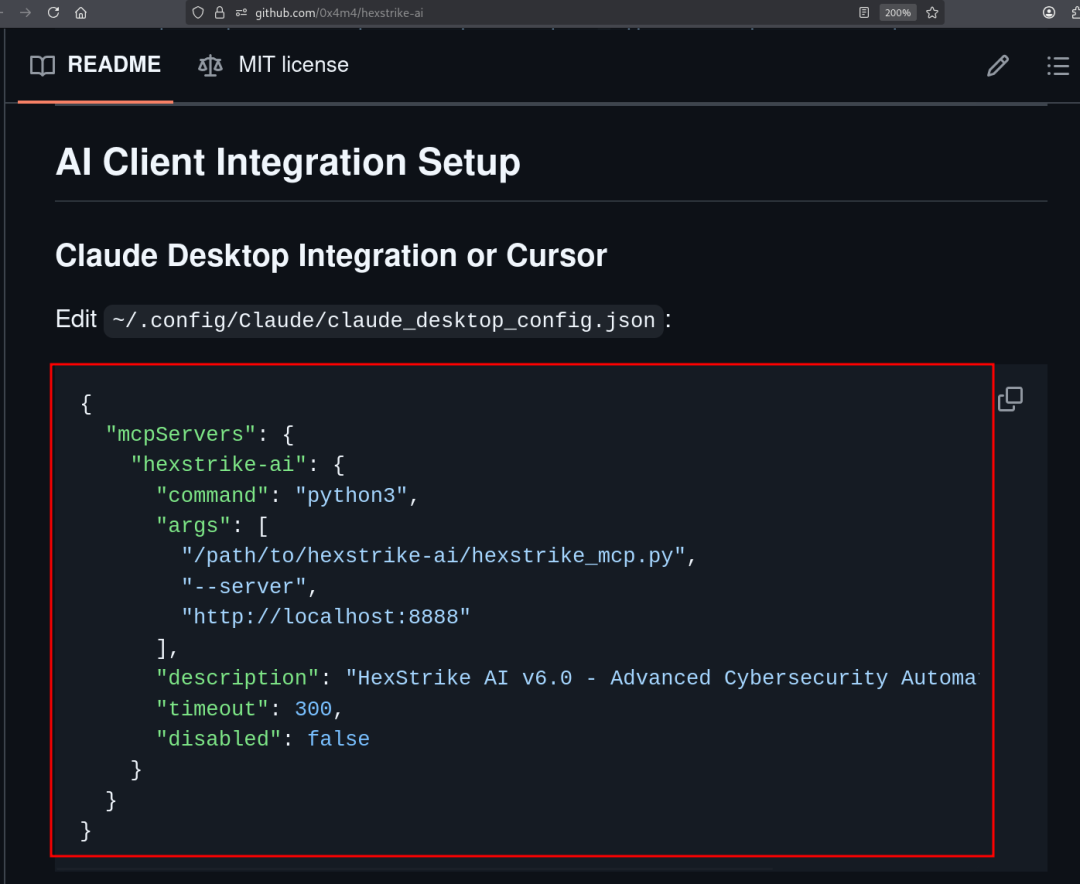Click the hexstrike_mcp.py path string
1080x884 pixels.
point(434,556)
